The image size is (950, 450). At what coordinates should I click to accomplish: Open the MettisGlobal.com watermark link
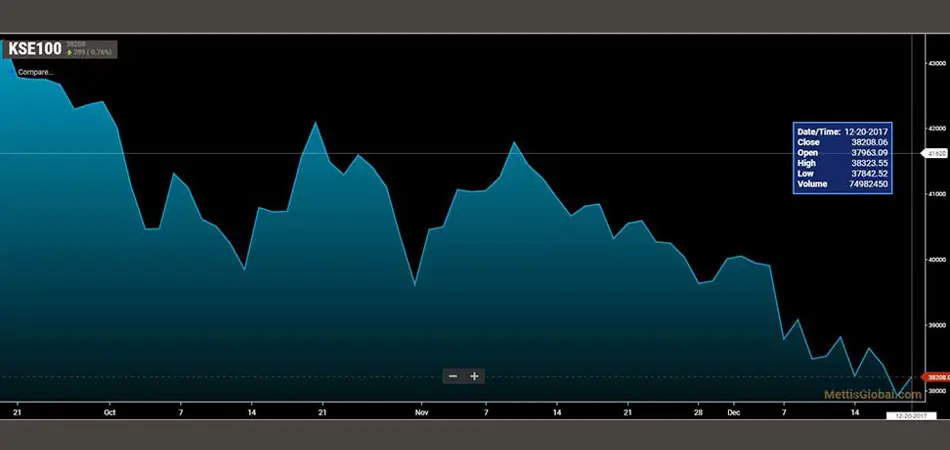click(872, 394)
